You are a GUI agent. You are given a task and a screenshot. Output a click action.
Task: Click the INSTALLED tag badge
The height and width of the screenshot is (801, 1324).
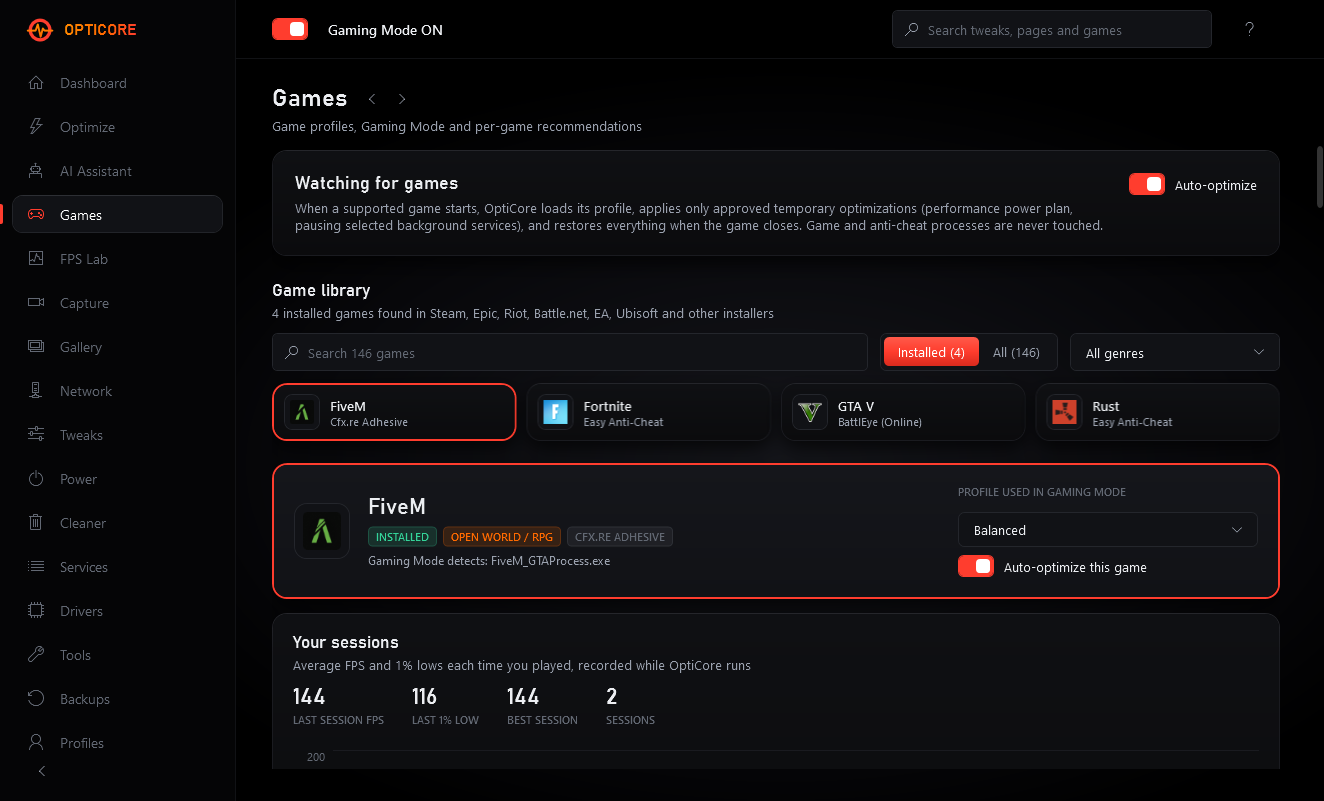[x=402, y=537]
